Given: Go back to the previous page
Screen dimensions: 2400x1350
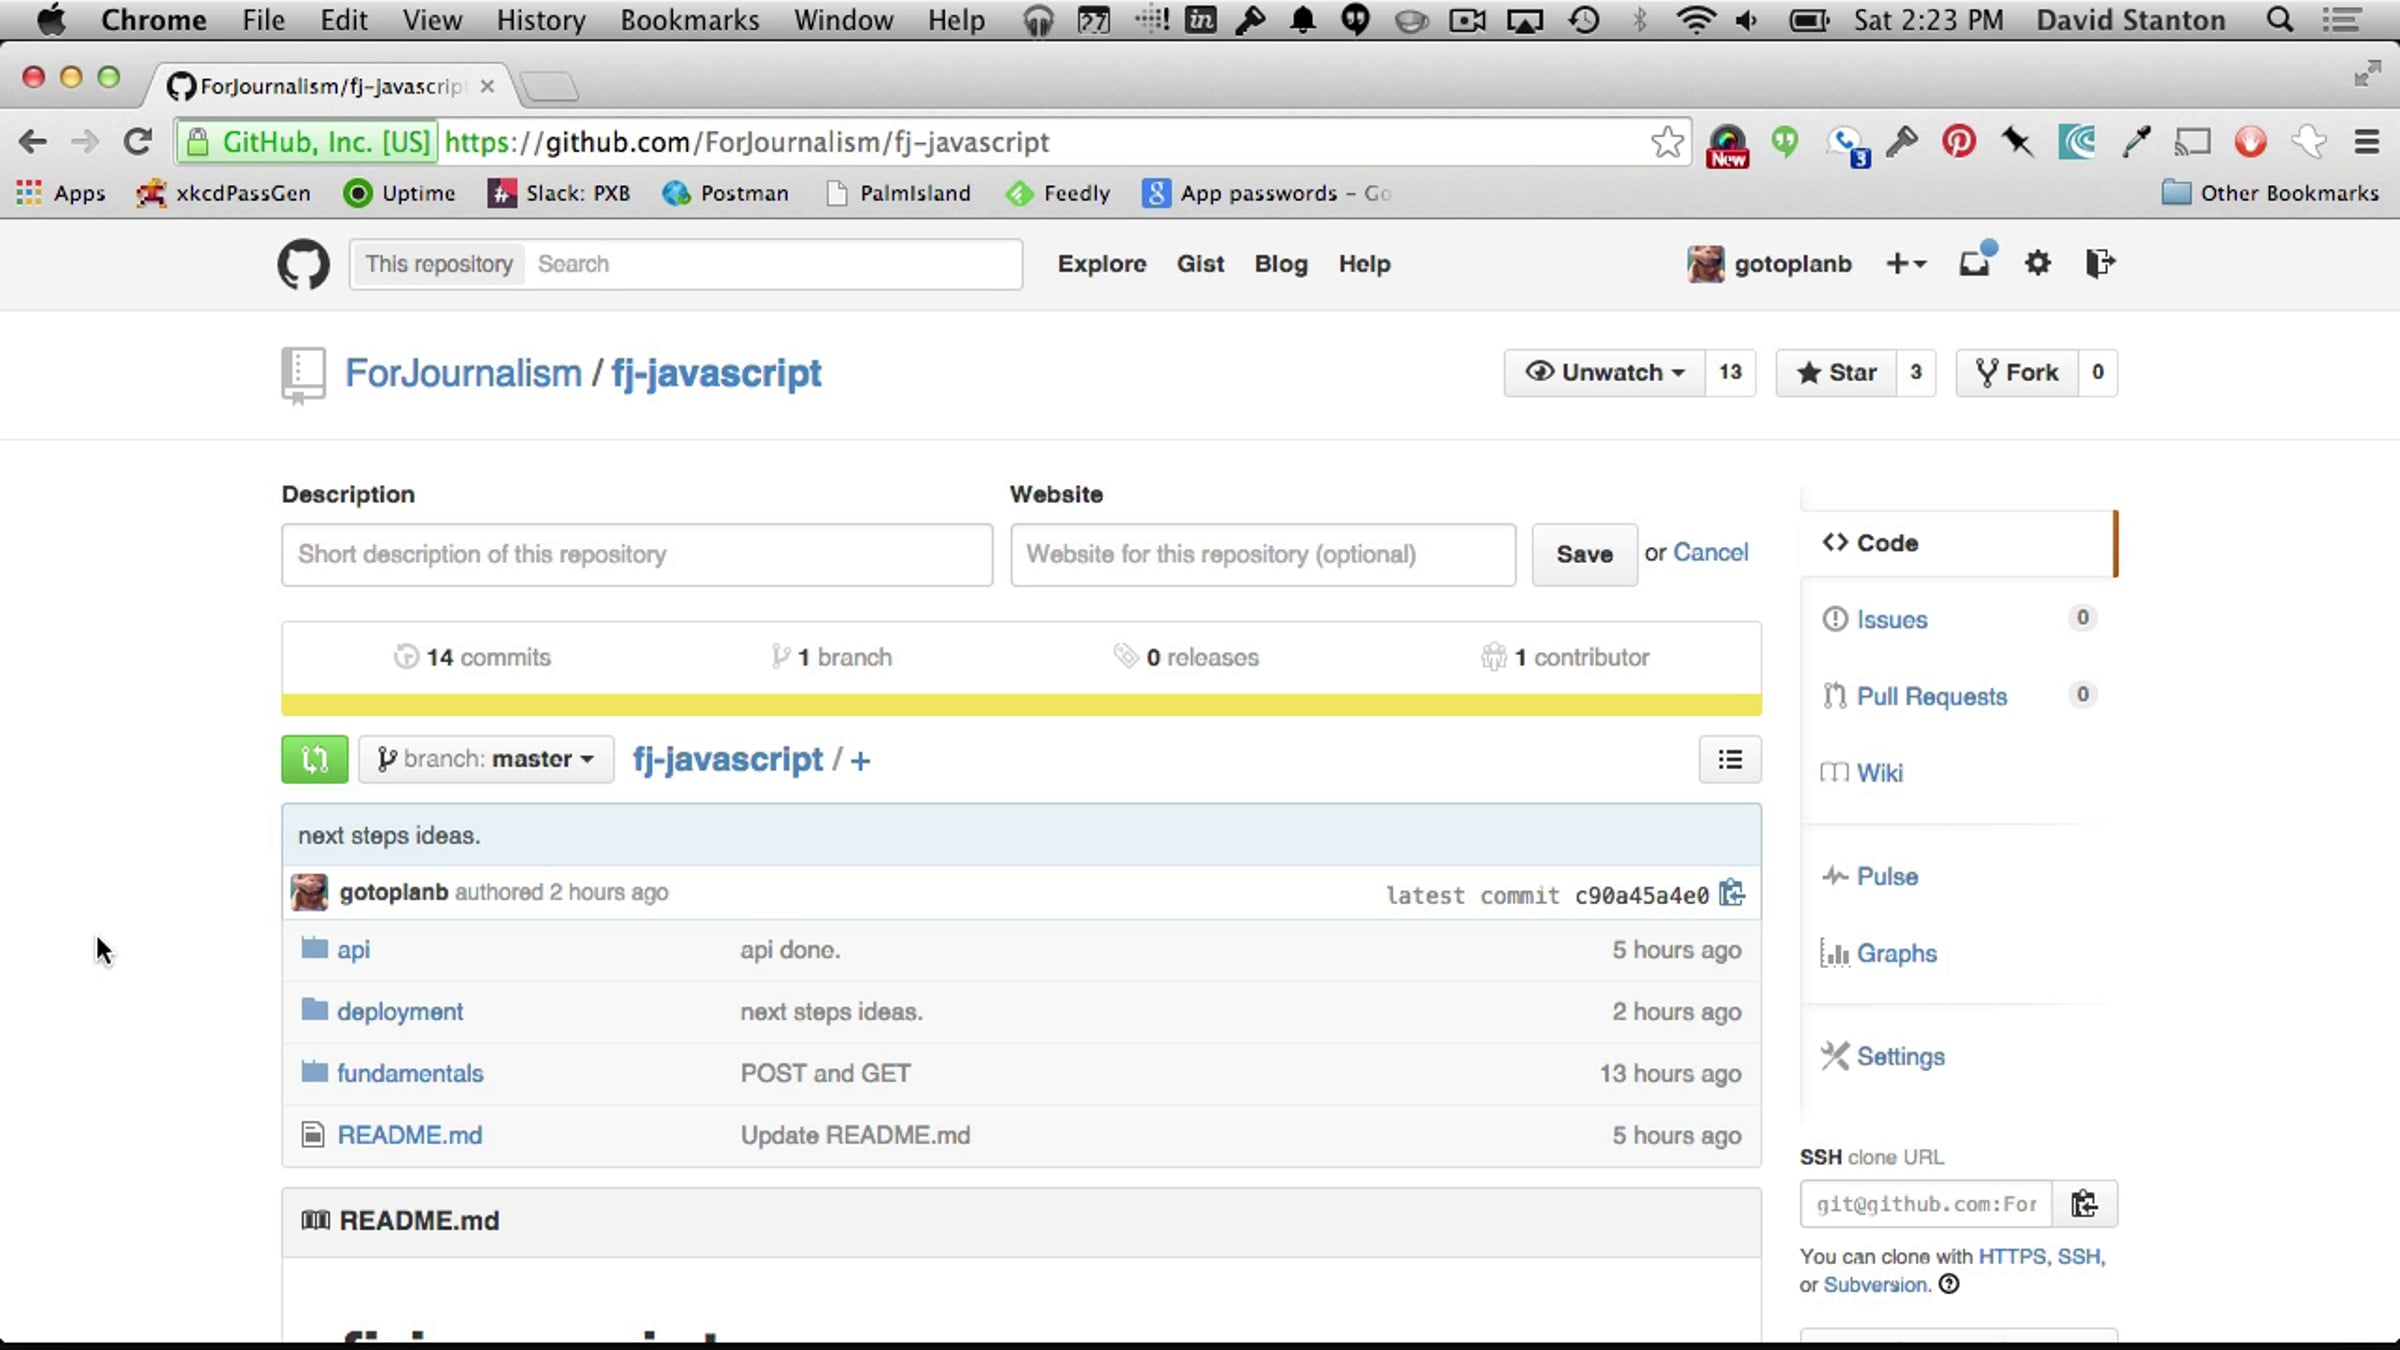Looking at the screenshot, I should [33, 142].
